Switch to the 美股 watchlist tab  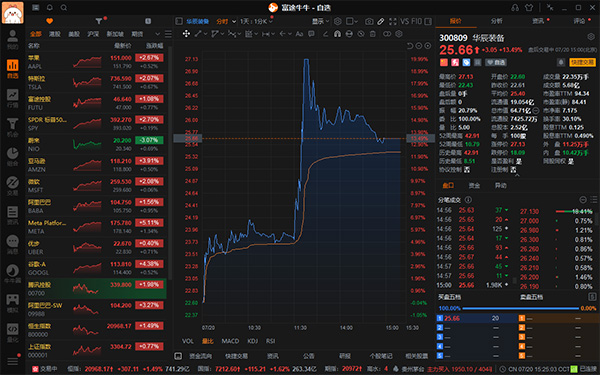[74, 34]
